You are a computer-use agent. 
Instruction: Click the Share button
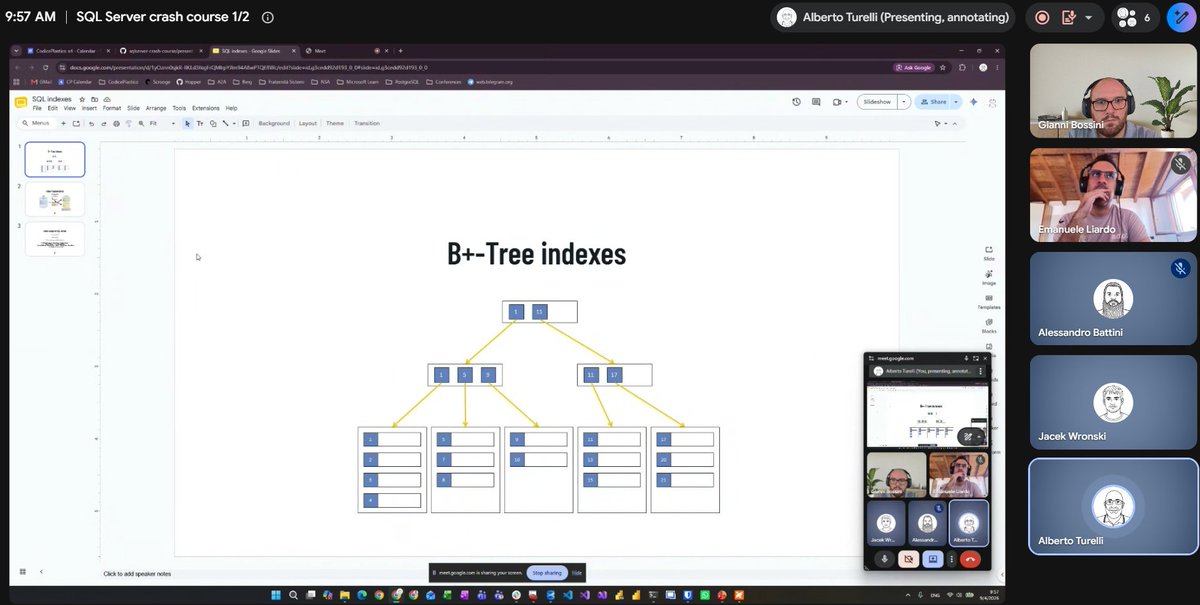pos(934,102)
